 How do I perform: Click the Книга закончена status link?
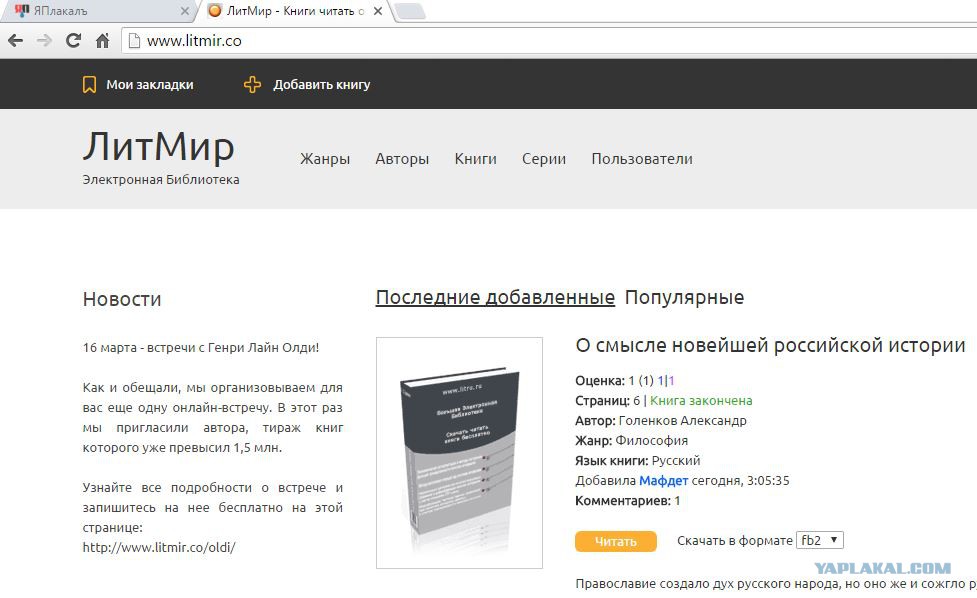pyautogui.click(x=701, y=401)
